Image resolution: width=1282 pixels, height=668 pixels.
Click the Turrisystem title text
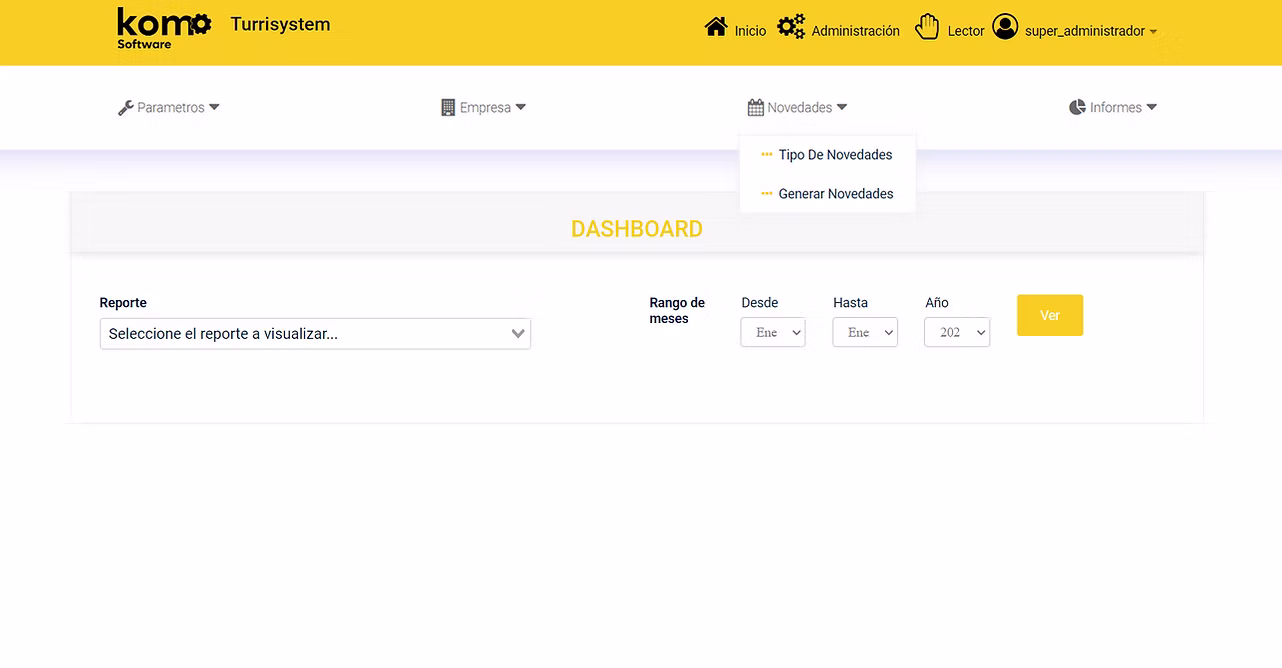click(280, 25)
